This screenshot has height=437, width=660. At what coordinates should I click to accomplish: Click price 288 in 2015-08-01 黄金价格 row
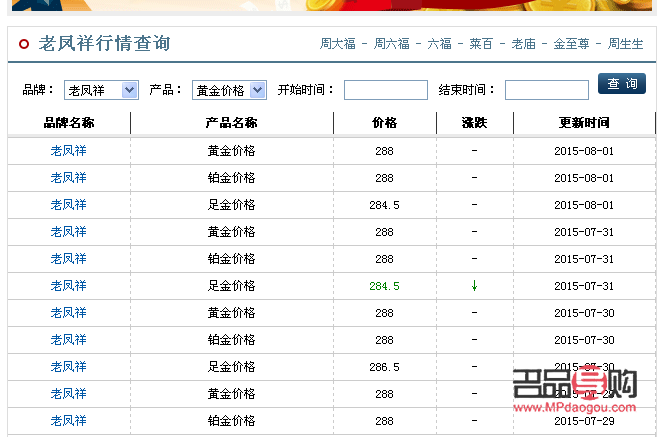tap(384, 151)
